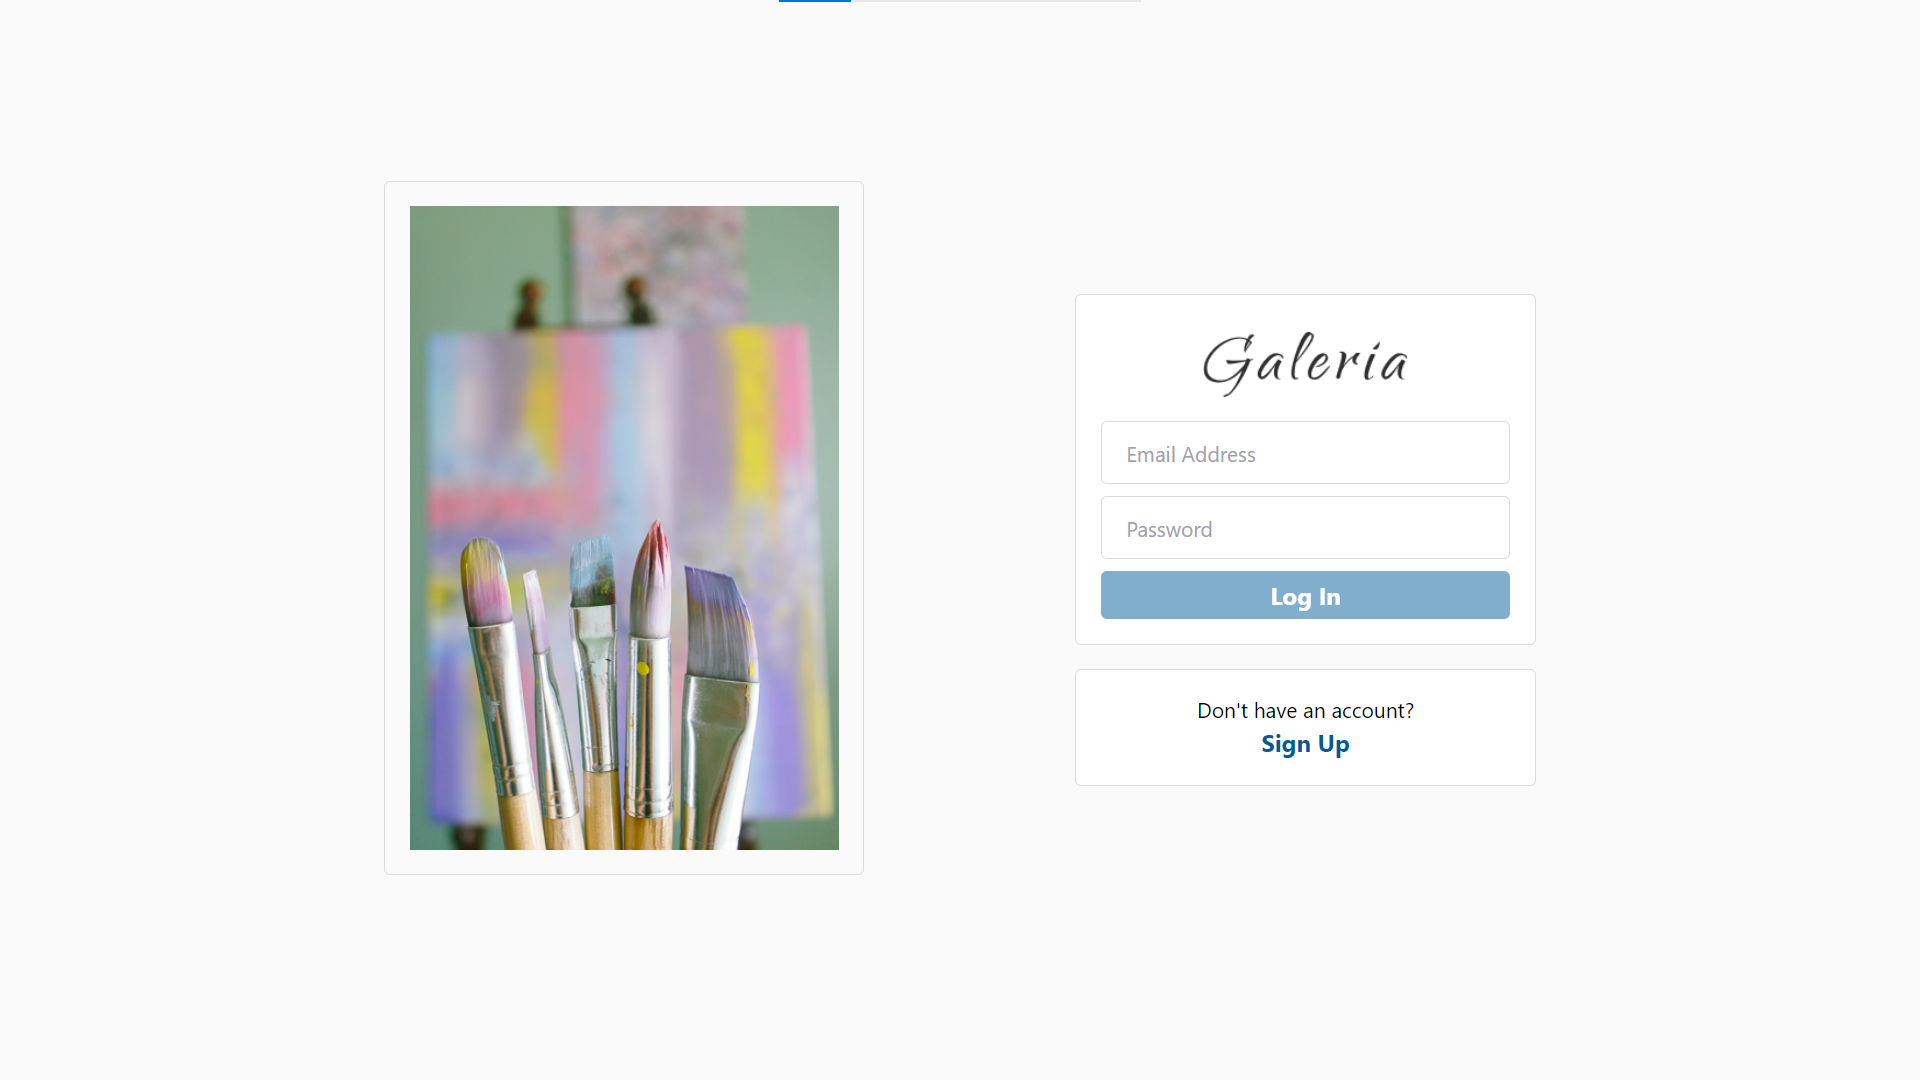Click the gray track of top loading bar
The height and width of the screenshot is (1080, 1920).
(996, 1)
